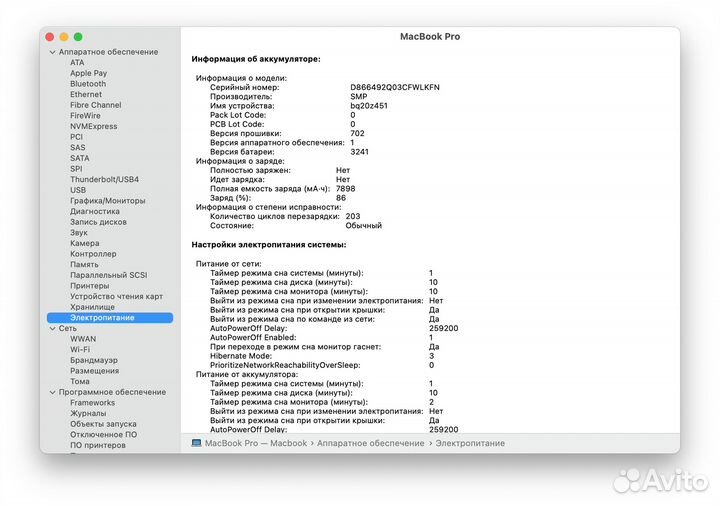Select Принтеры in the sidebar

[90, 286]
